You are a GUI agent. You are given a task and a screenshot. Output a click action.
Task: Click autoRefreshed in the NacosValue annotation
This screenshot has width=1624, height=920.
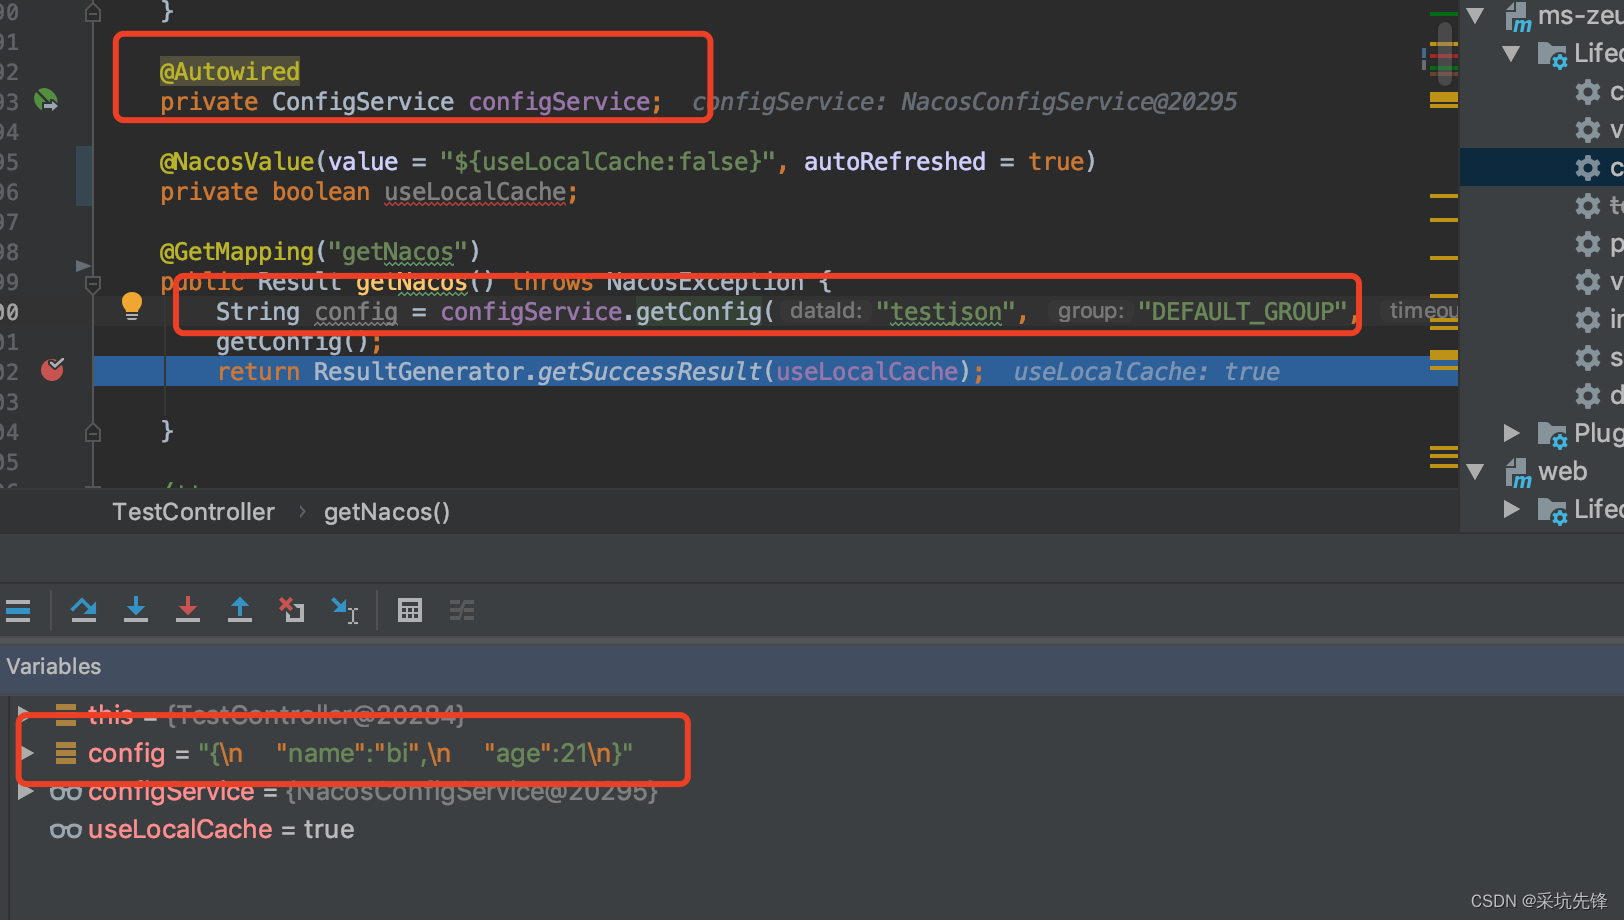click(895, 161)
